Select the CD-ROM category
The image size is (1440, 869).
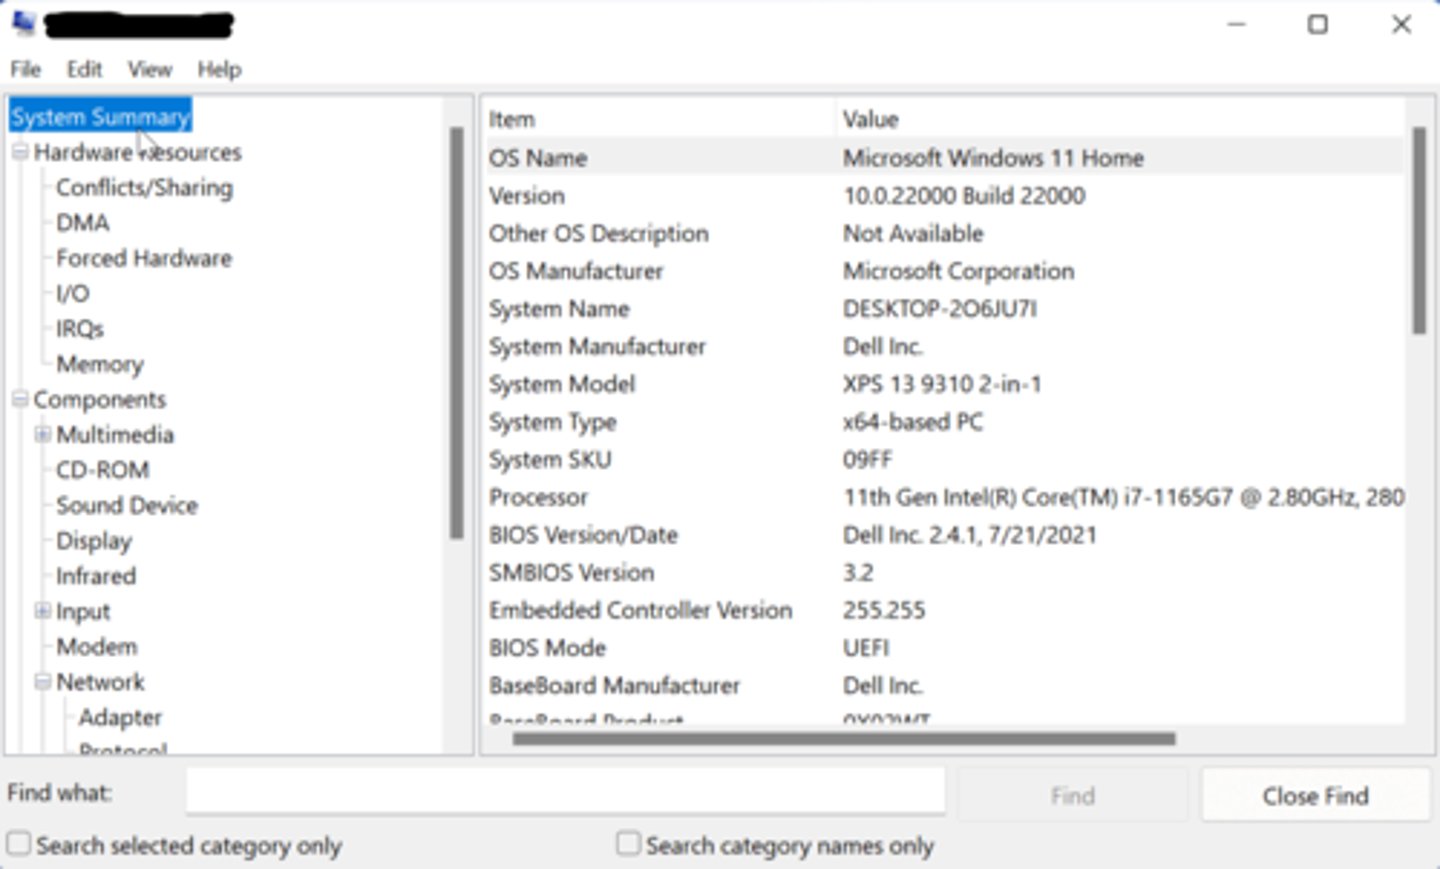[x=103, y=470]
